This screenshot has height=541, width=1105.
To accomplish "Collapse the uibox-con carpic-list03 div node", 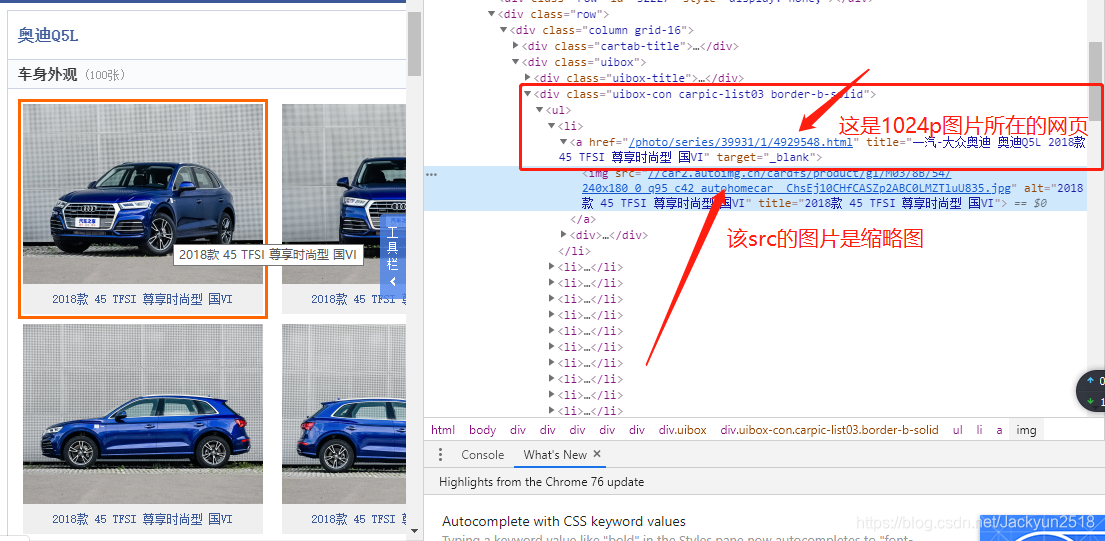I will [527, 94].
